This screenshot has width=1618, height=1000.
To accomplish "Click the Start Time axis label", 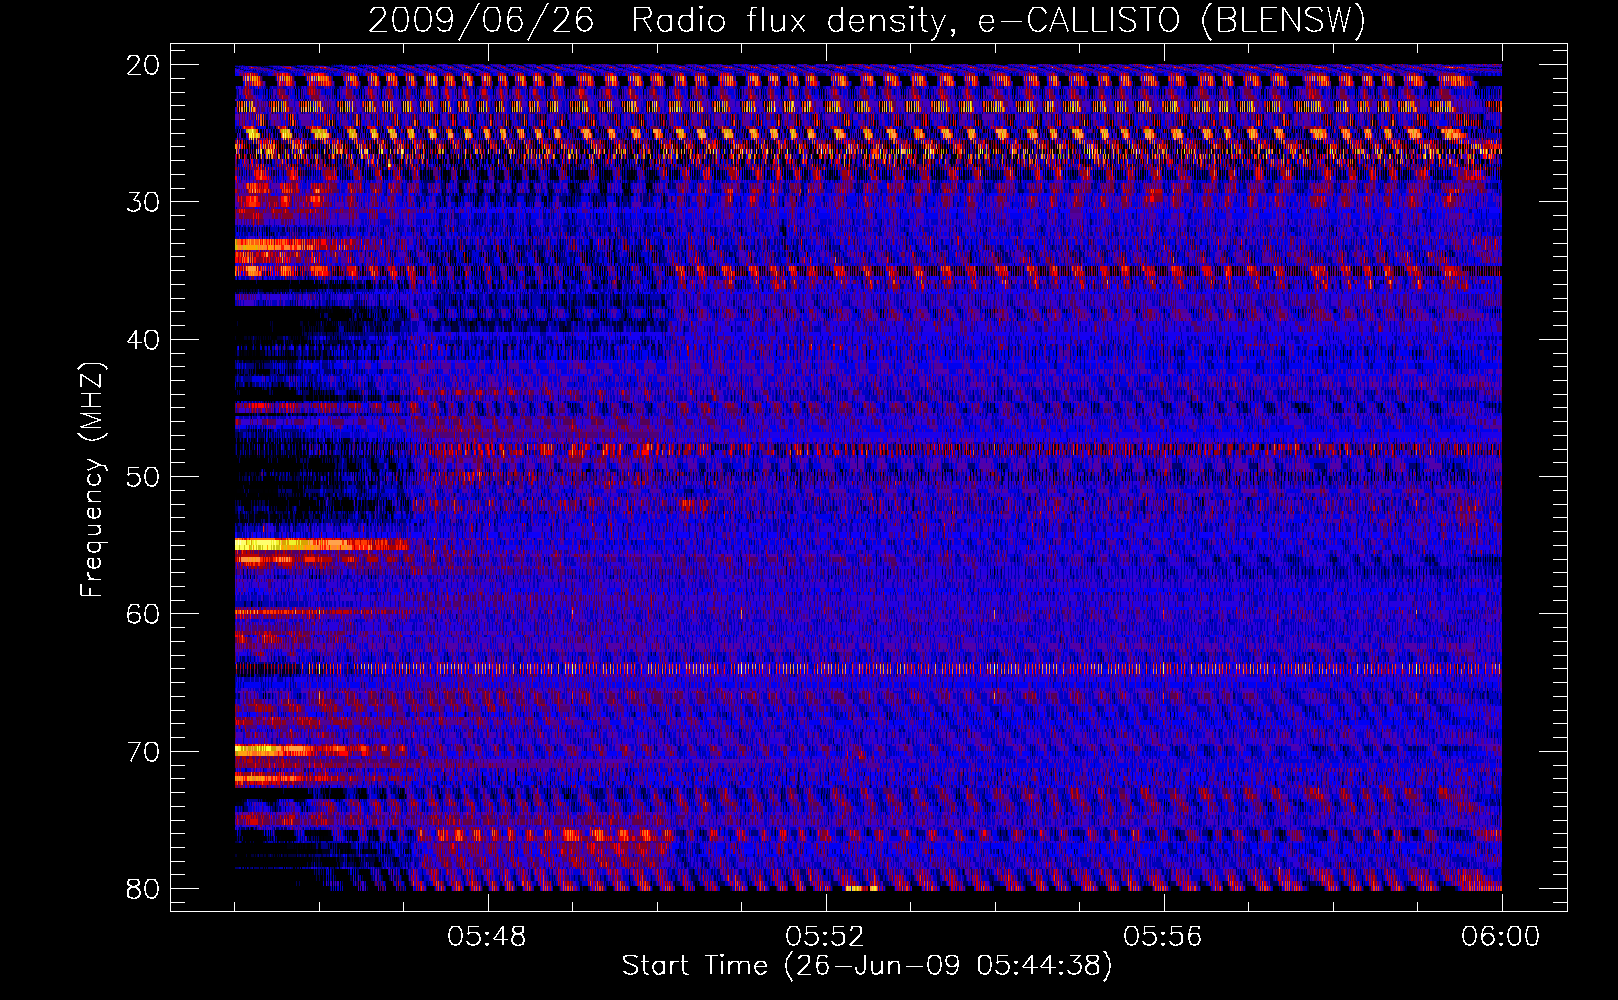I will [x=867, y=966].
